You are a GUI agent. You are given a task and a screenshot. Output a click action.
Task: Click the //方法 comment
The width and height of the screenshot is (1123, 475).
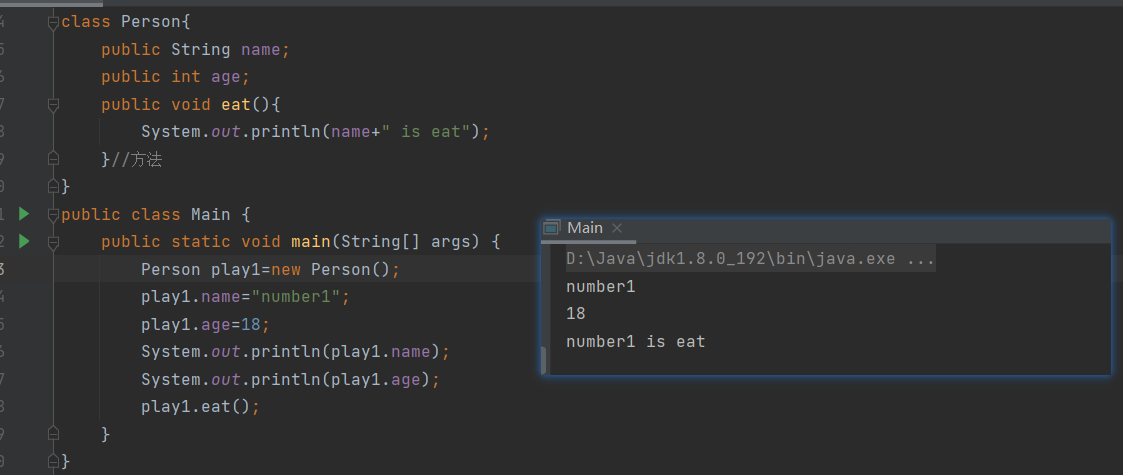pyautogui.click(x=137, y=160)
